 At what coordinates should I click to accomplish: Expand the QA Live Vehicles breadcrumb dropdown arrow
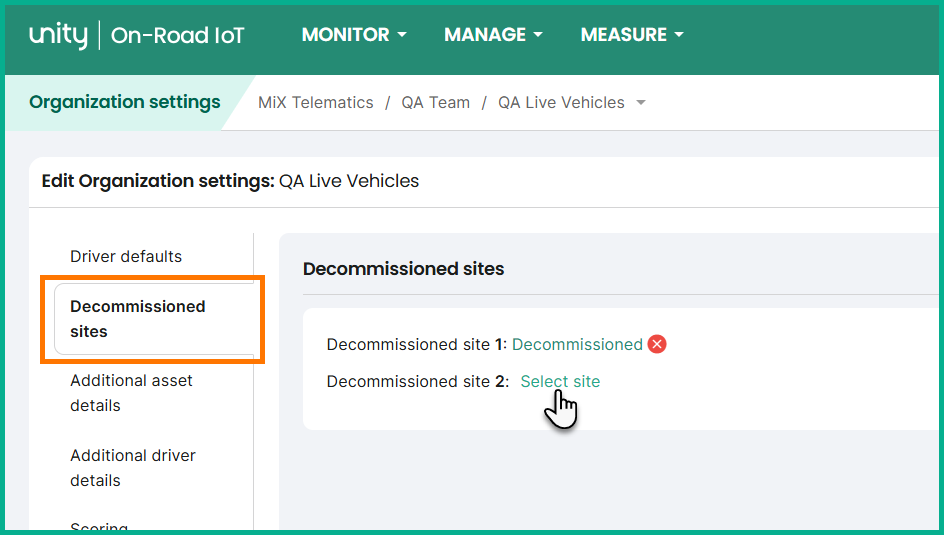point(641,103)
